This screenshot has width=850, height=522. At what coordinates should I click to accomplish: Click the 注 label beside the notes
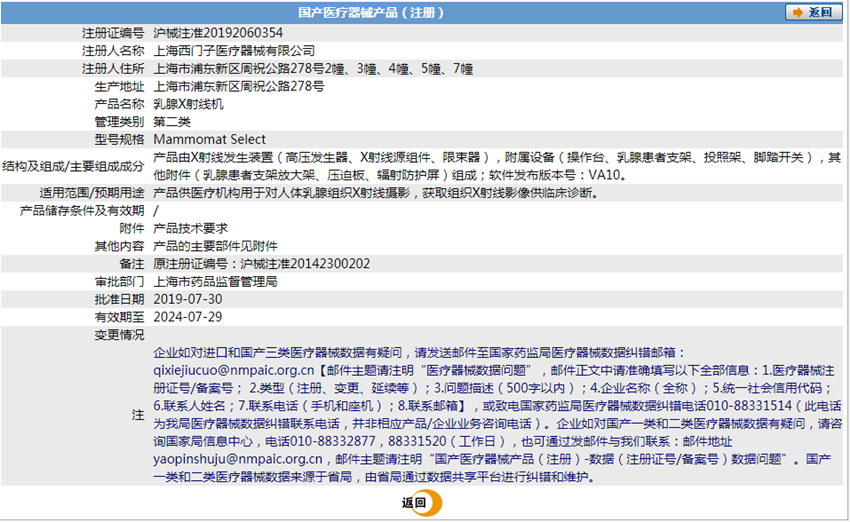click(x=138, y=415)
